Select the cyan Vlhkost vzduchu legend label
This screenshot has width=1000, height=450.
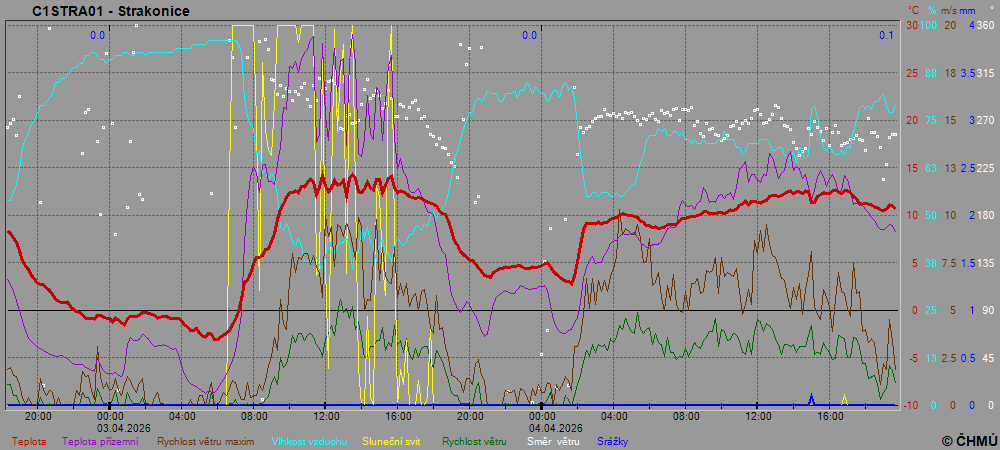(x=308, y=440)
